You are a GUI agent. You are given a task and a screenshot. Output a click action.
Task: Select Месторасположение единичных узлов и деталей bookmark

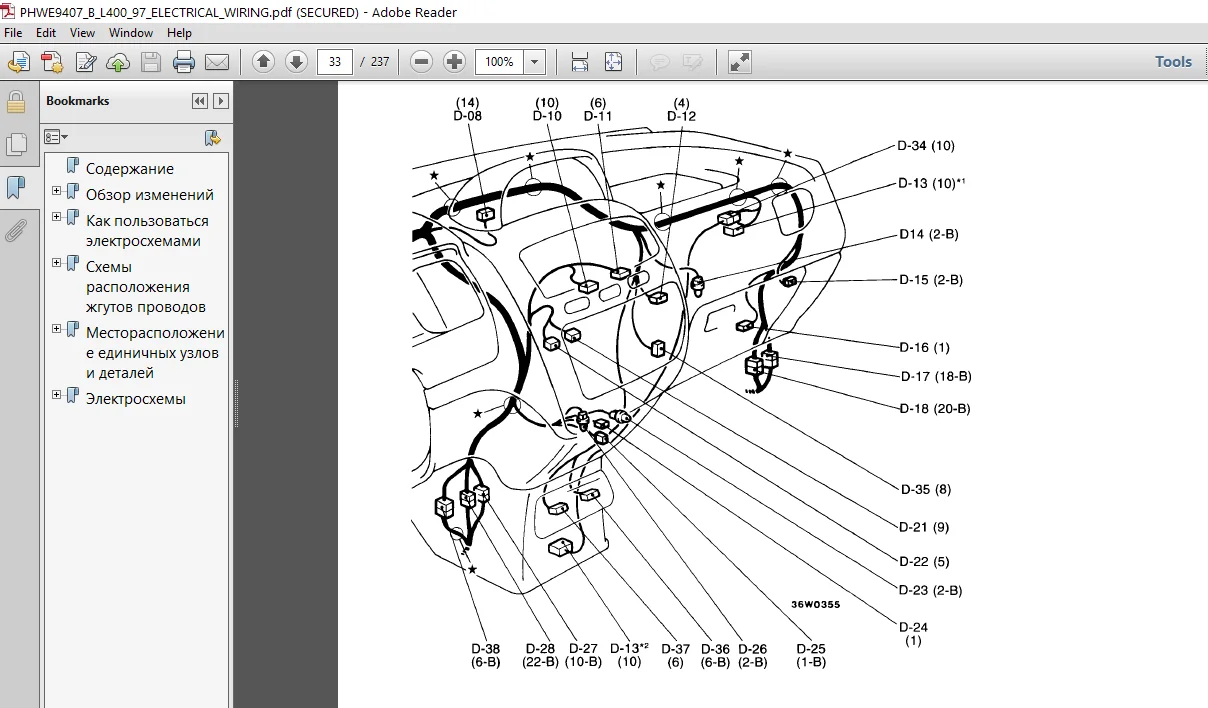click(x=155, y=353)
